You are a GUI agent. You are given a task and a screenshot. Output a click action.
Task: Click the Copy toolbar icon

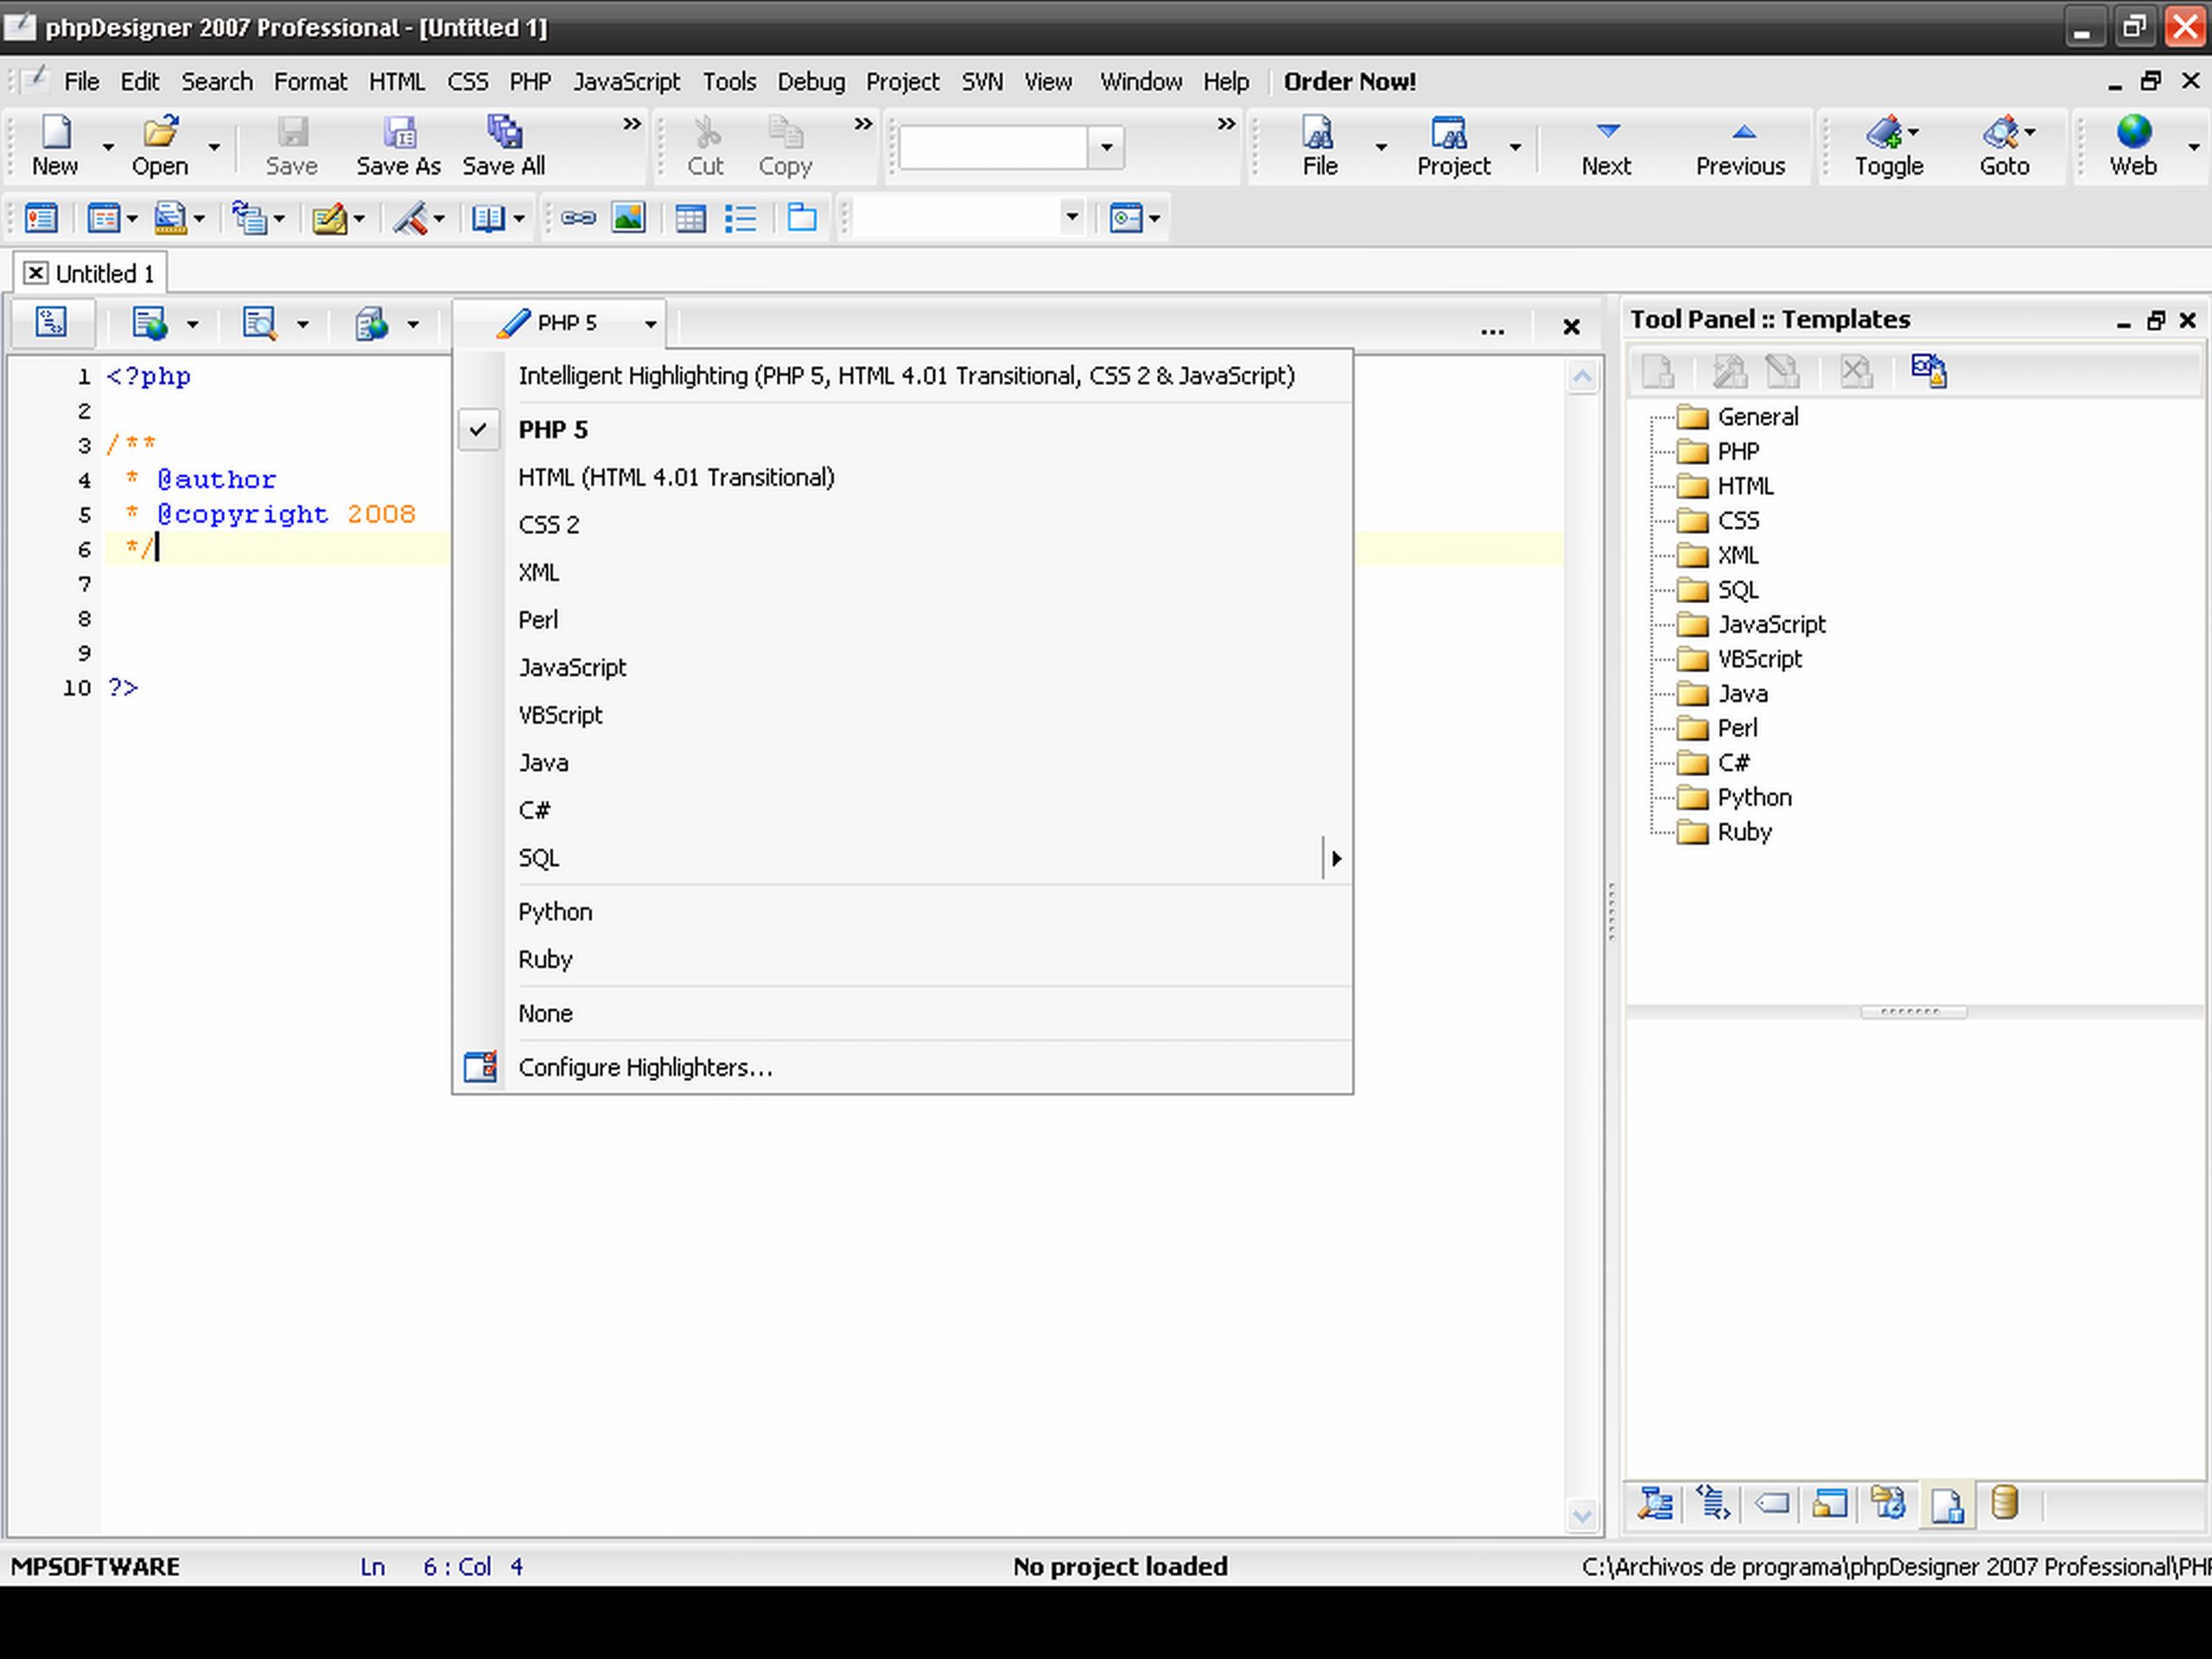point(785,145)
